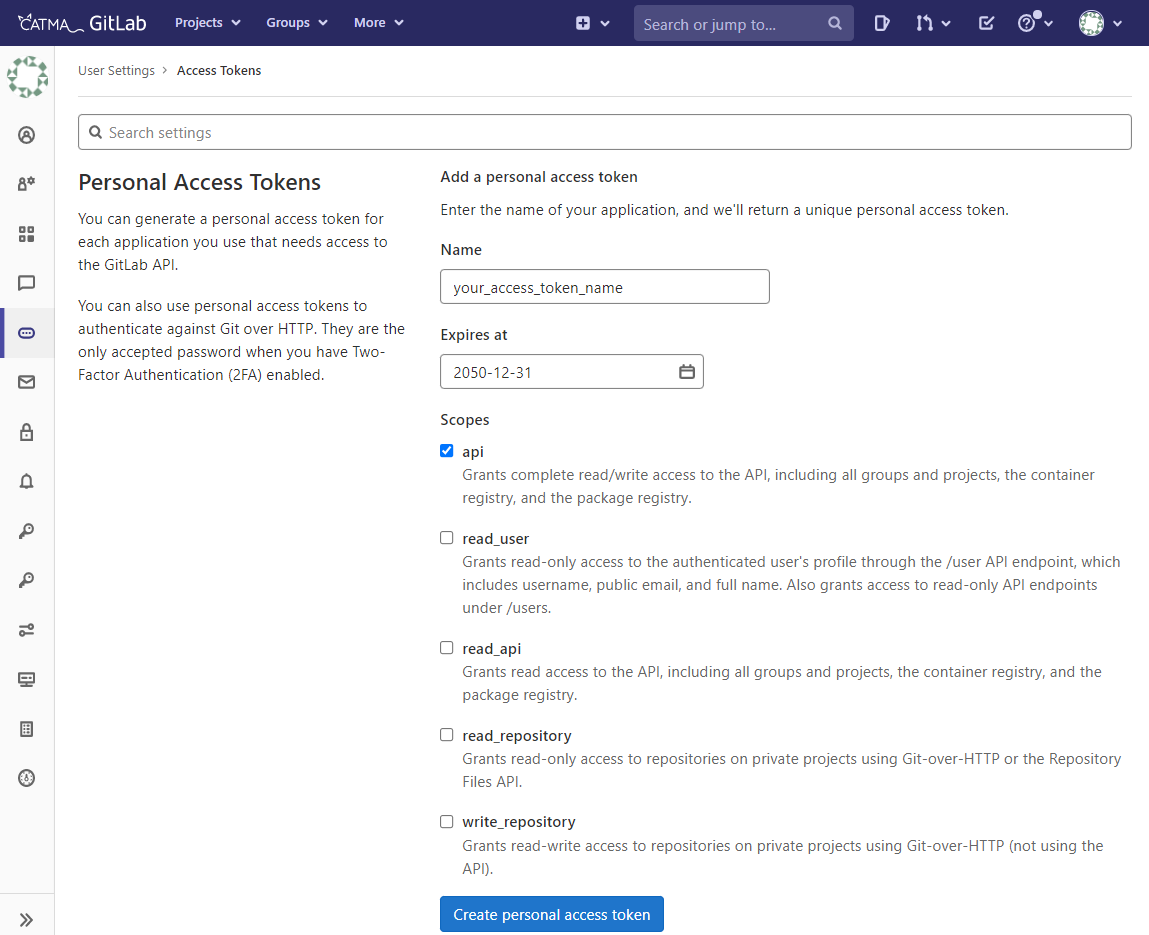Image resolution: width=1149 pixels, height=935 pixels.
Task: Open Authentication log icon in the sidebar
Action: click(x=26, y=729)
